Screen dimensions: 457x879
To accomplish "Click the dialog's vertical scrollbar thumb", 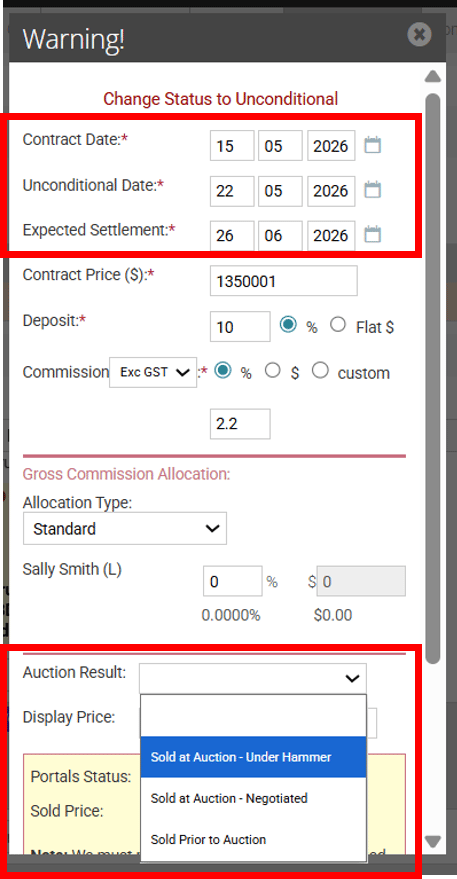I will 433,378.
